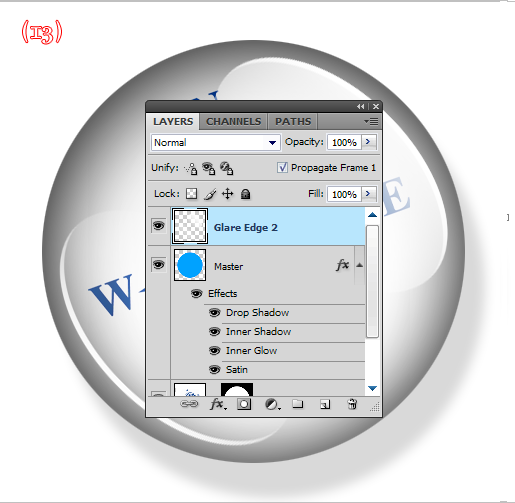Hide the Master layer
The height and width of the screenshot is (503, 515).
tap(159, 265)
